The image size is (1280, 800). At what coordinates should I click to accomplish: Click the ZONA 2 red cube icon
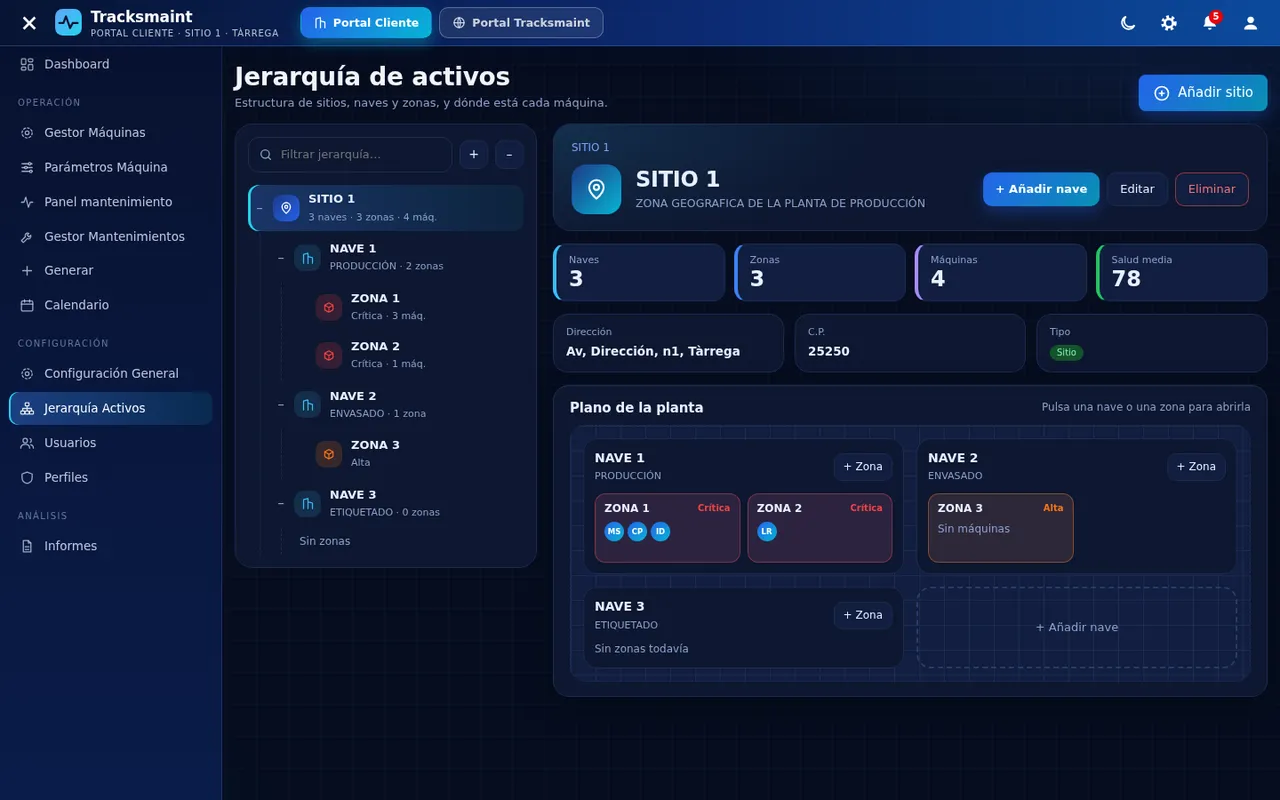[329, 355]
